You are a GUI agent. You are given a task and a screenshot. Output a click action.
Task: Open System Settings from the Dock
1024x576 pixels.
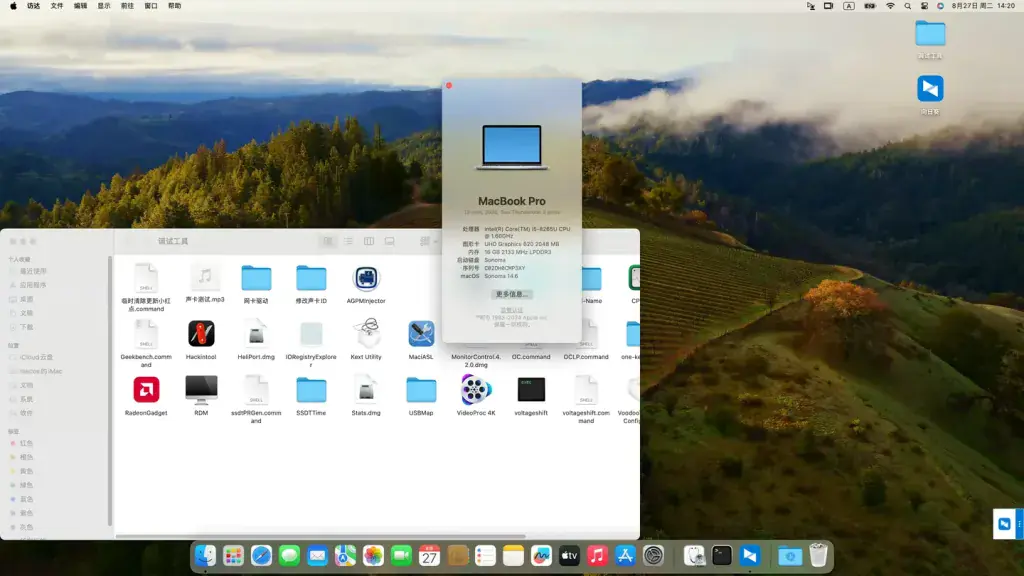tap(653, 556)
